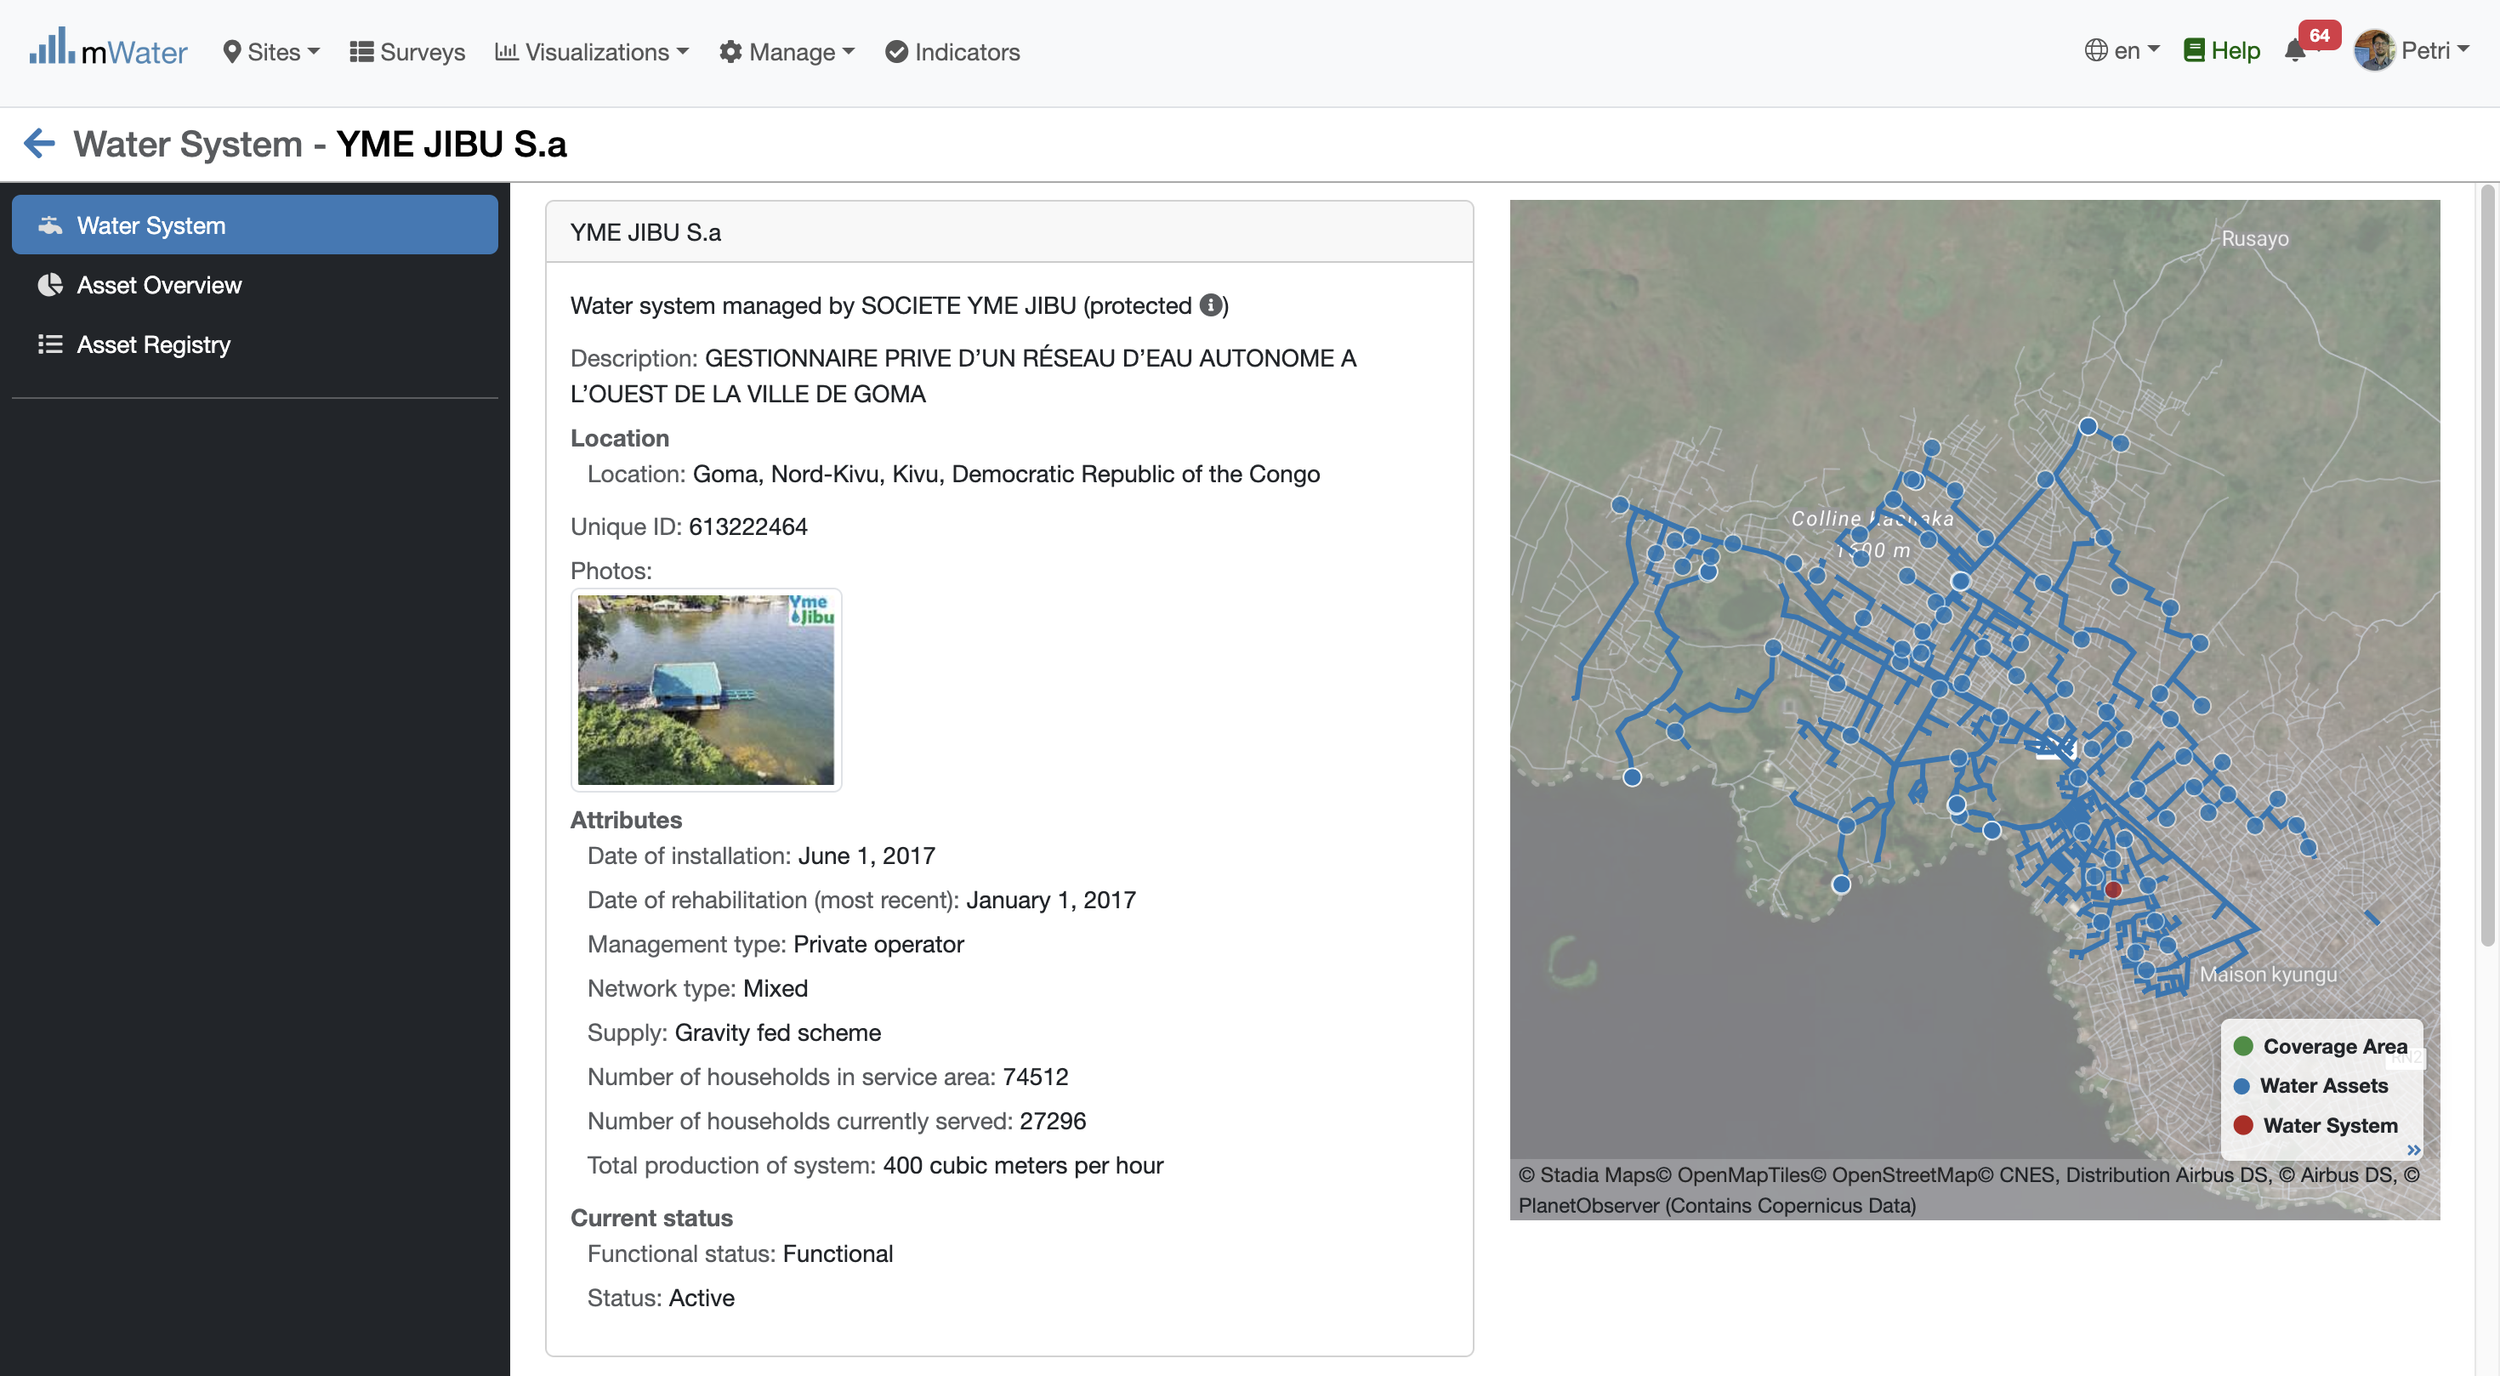Click the mWater logo
Viewport: 2500px width, 1376px height.
click(x=108, y=49)
